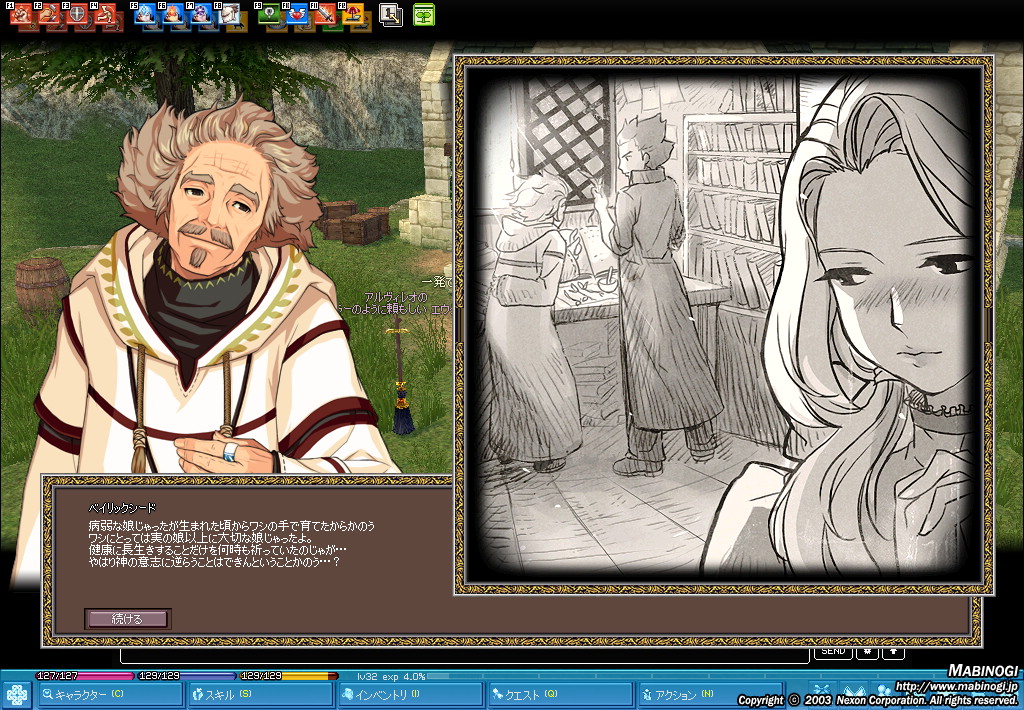Image resolution: width=1024 pixels, height=710 pixels.
Task: Open the スキル (S) tab
Action: tap(261, 694)
